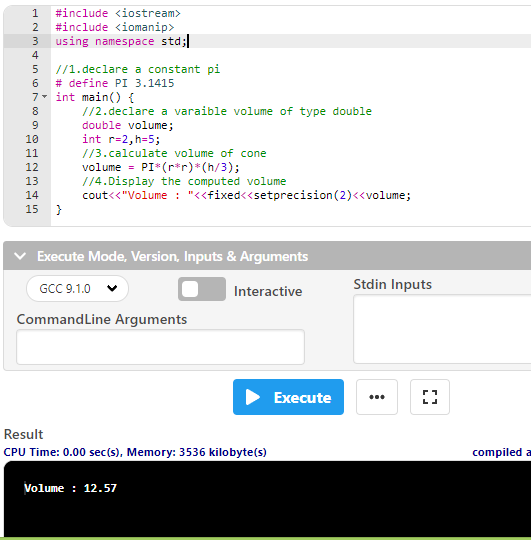The height and width of the screenshot is (540, 531).
Task: Open the GCC 9.1.0 version dropdown
Action: [x=77, y=289]
